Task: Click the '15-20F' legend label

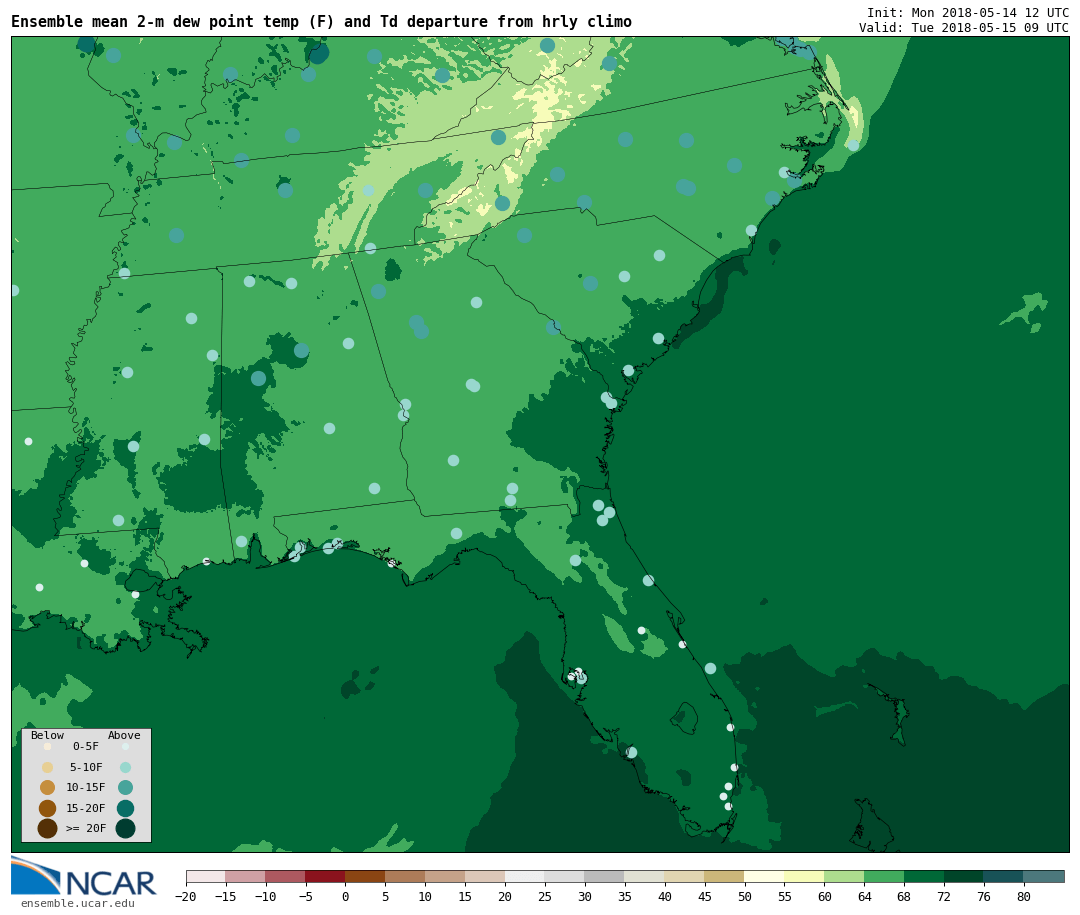Action: coord(86,808)
